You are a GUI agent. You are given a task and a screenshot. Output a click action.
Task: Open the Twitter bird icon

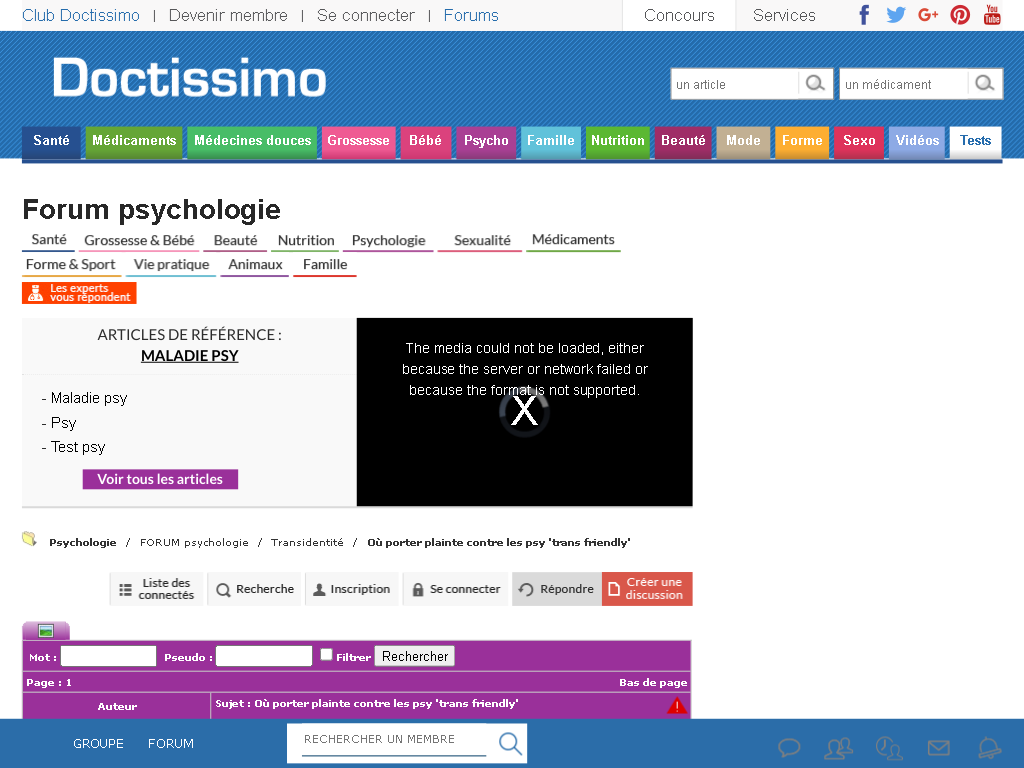(895, 14)
